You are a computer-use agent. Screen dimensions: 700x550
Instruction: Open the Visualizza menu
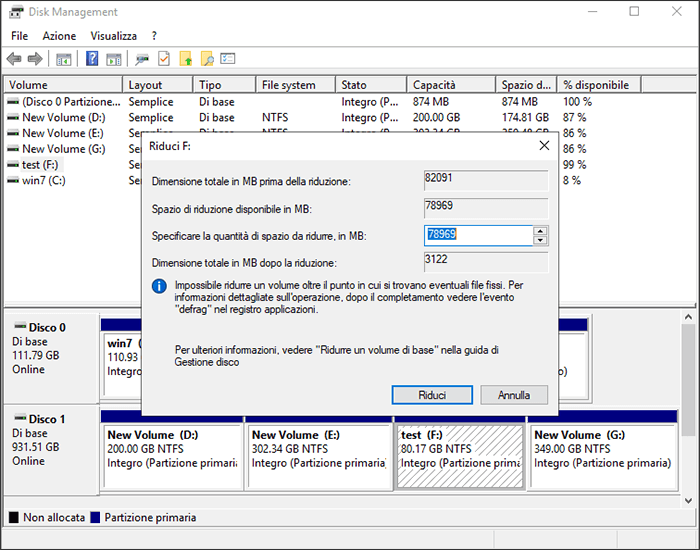114,36
